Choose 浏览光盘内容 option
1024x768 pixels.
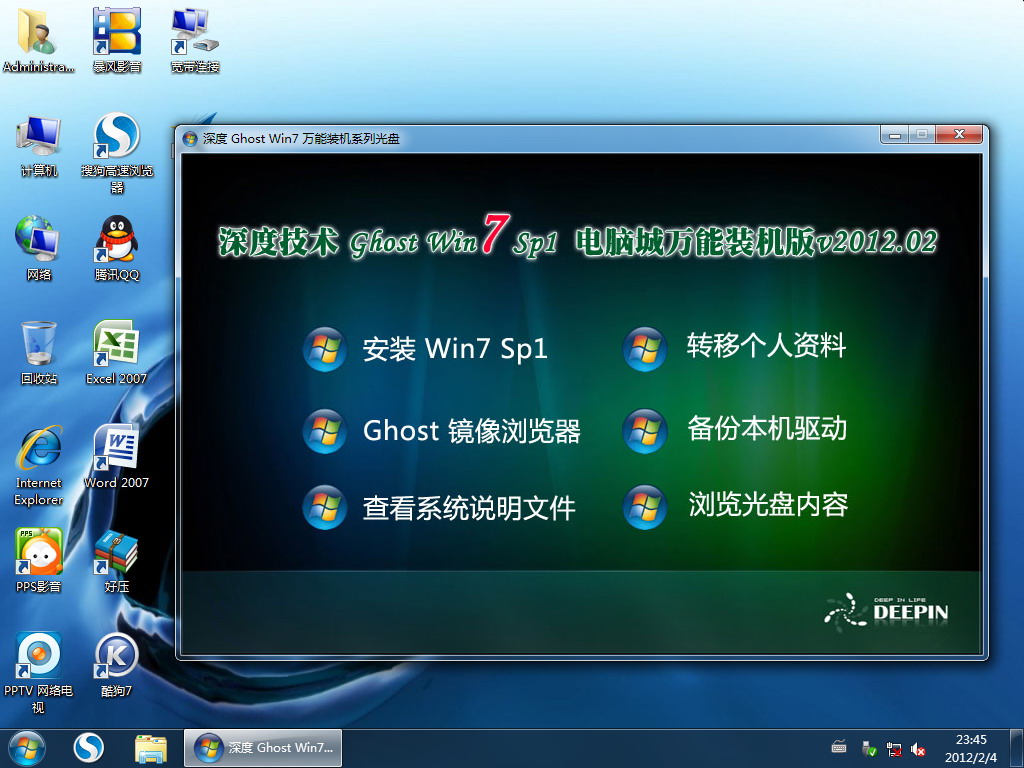point(768,505)
